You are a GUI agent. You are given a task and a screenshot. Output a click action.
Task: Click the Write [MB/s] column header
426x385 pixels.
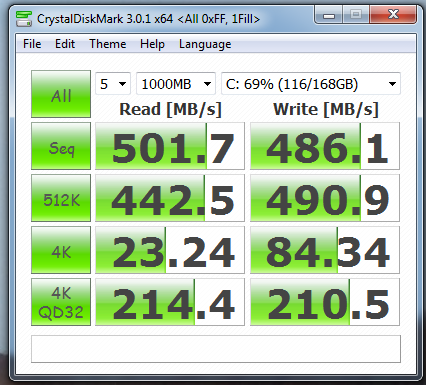(326, 109)
